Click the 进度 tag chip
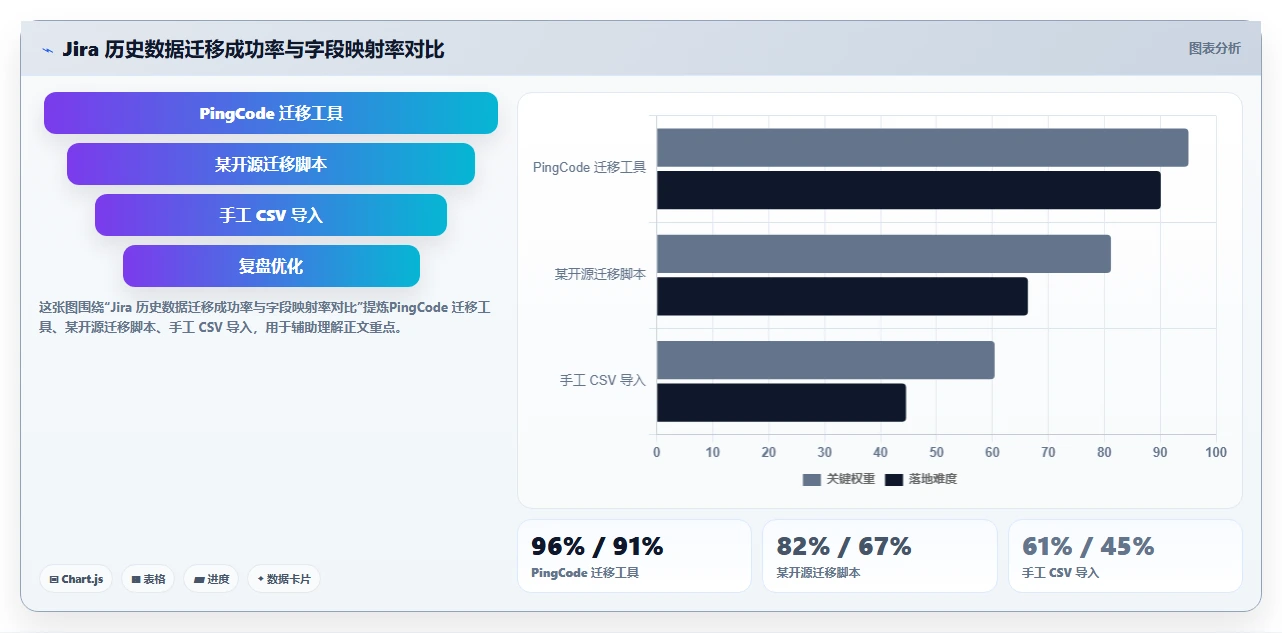This screenshot has width=1282, height=633. tap(211, 579)
